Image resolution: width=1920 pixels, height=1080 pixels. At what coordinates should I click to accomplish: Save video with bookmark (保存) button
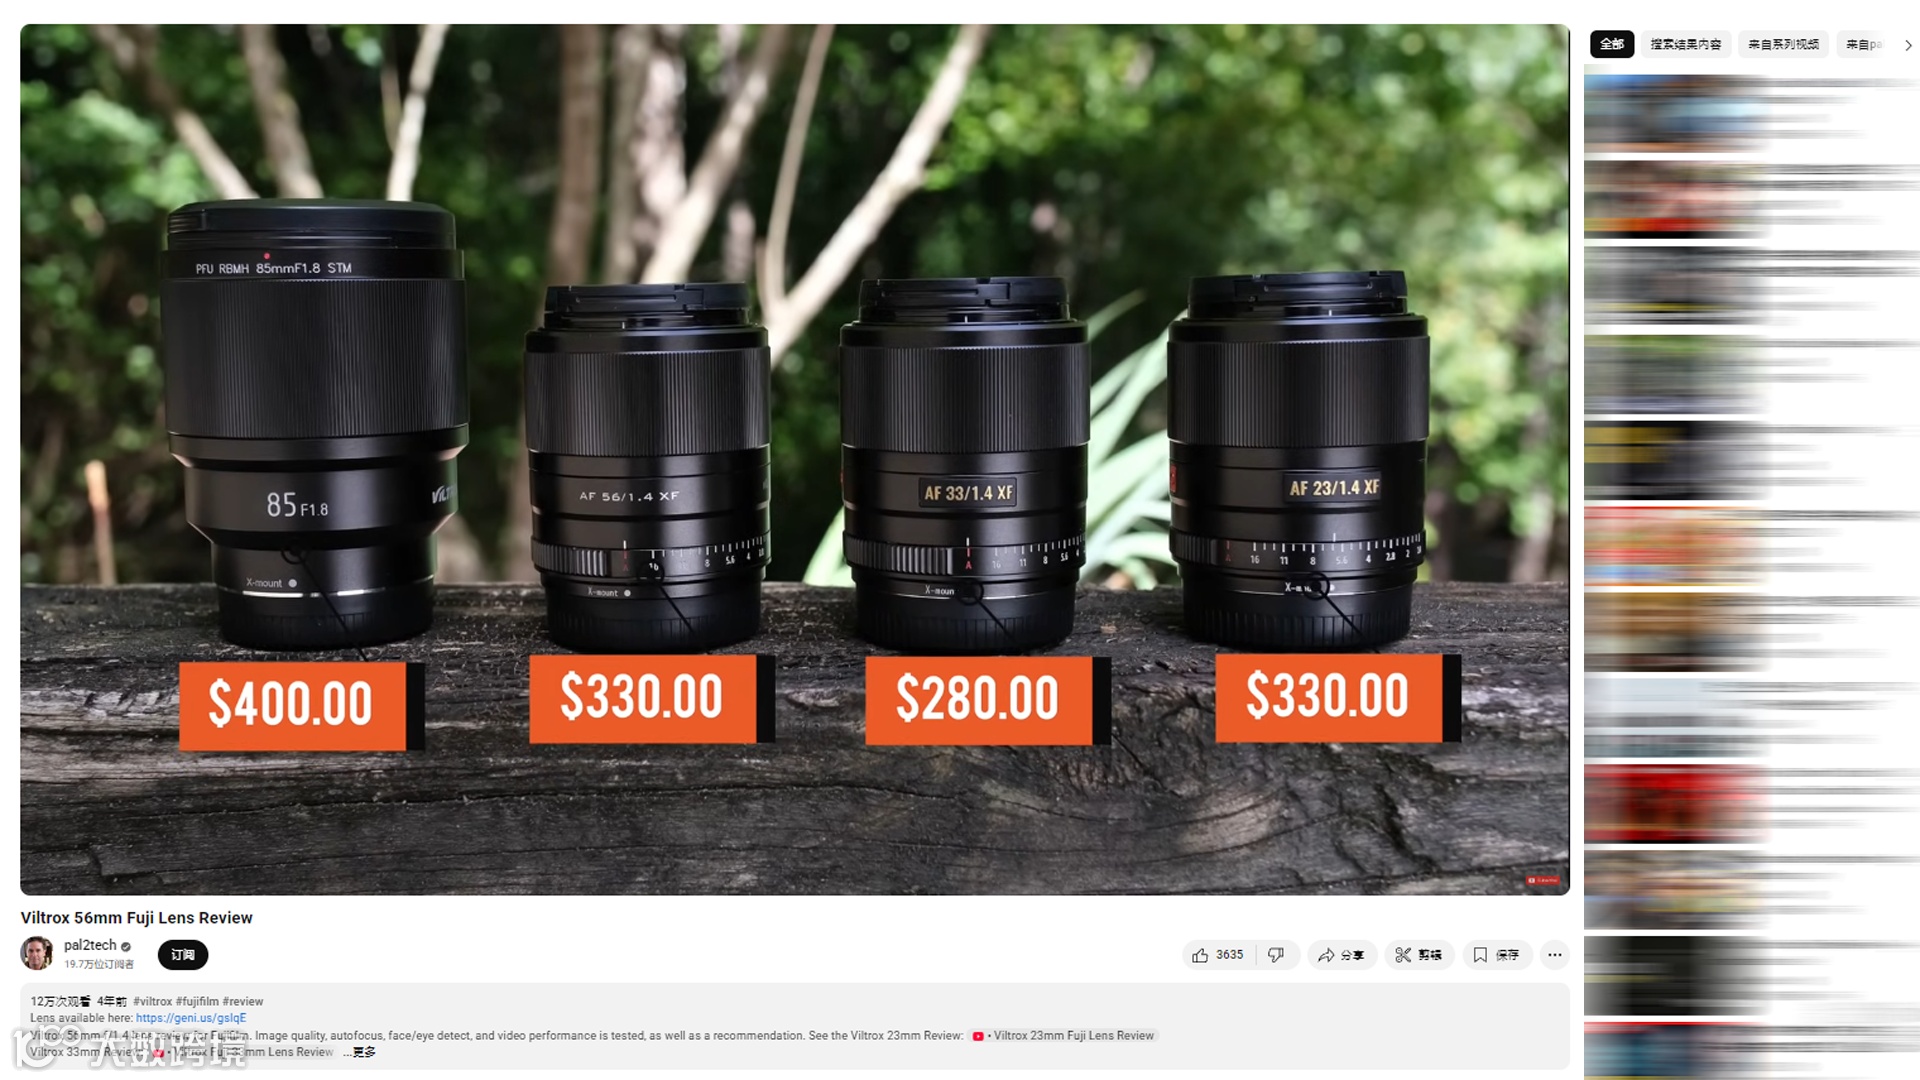pyautogui.click(x=1495, y=955)
